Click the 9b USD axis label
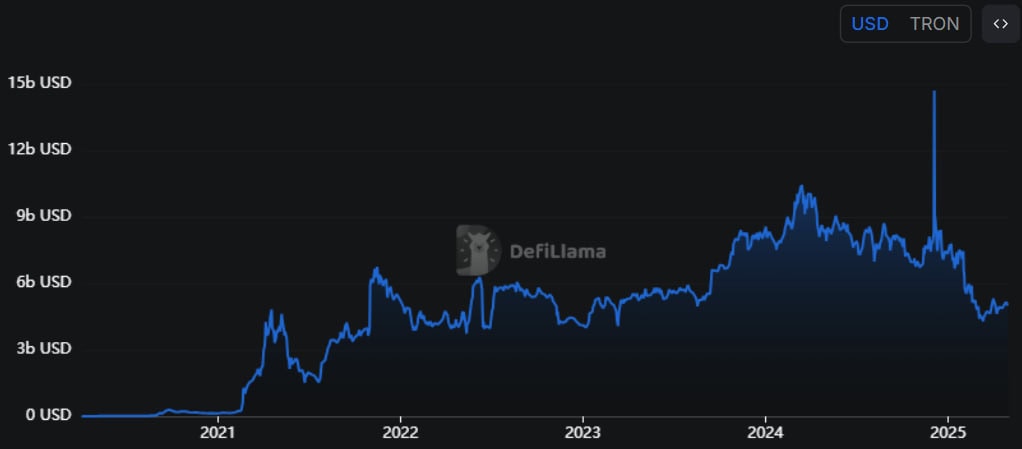This screenshot has width=1022, height=449. click(x=43, y=216)
